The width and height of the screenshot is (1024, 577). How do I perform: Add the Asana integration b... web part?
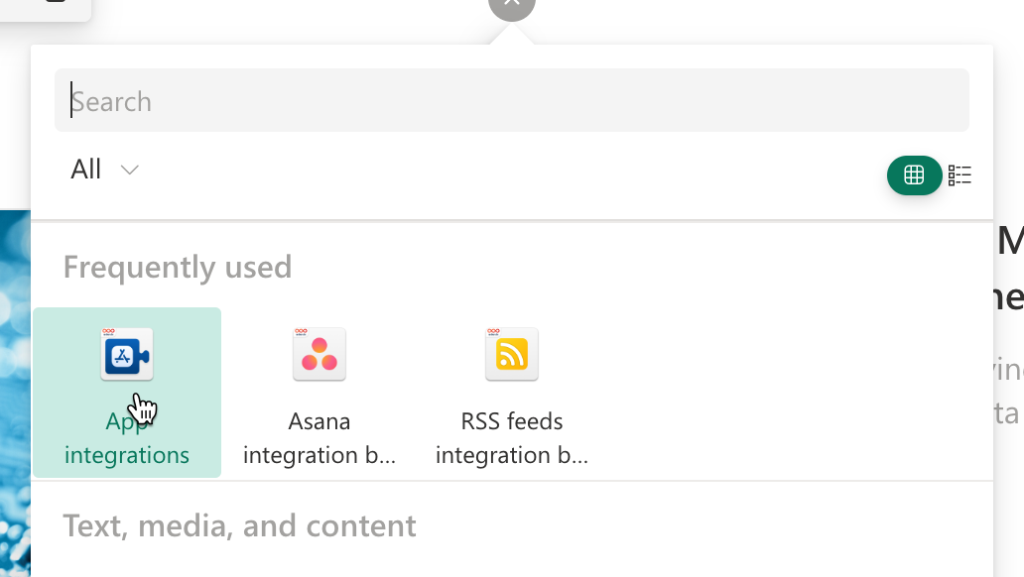(319, 394)
